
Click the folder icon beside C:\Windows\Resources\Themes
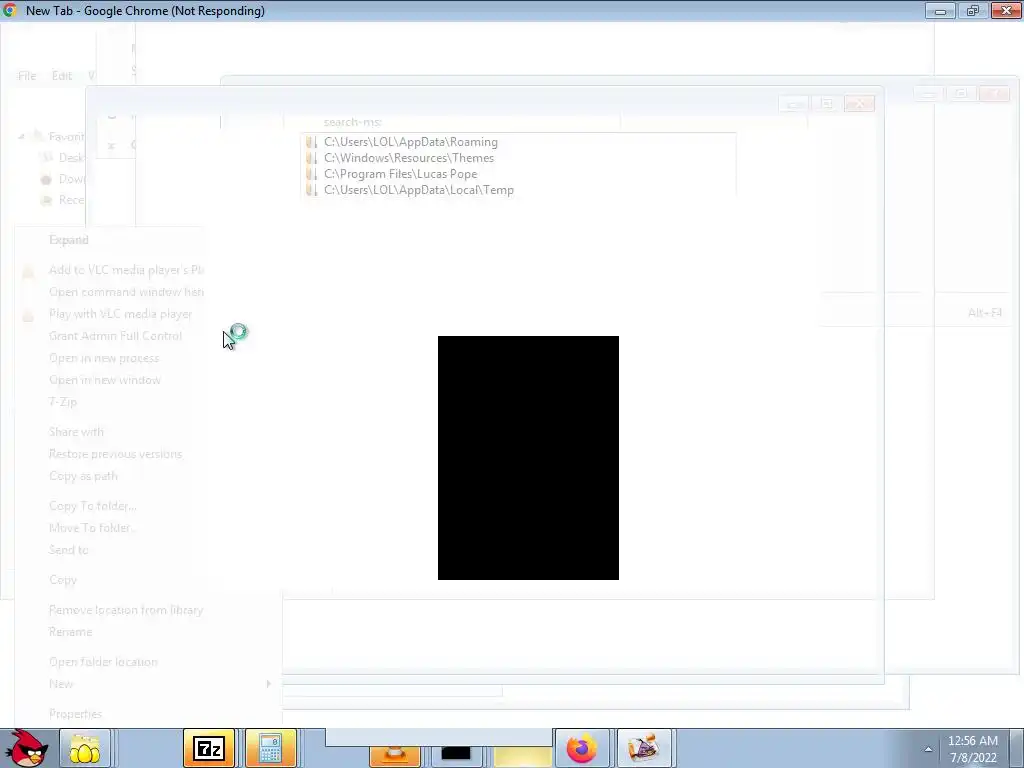click(312, 158)
